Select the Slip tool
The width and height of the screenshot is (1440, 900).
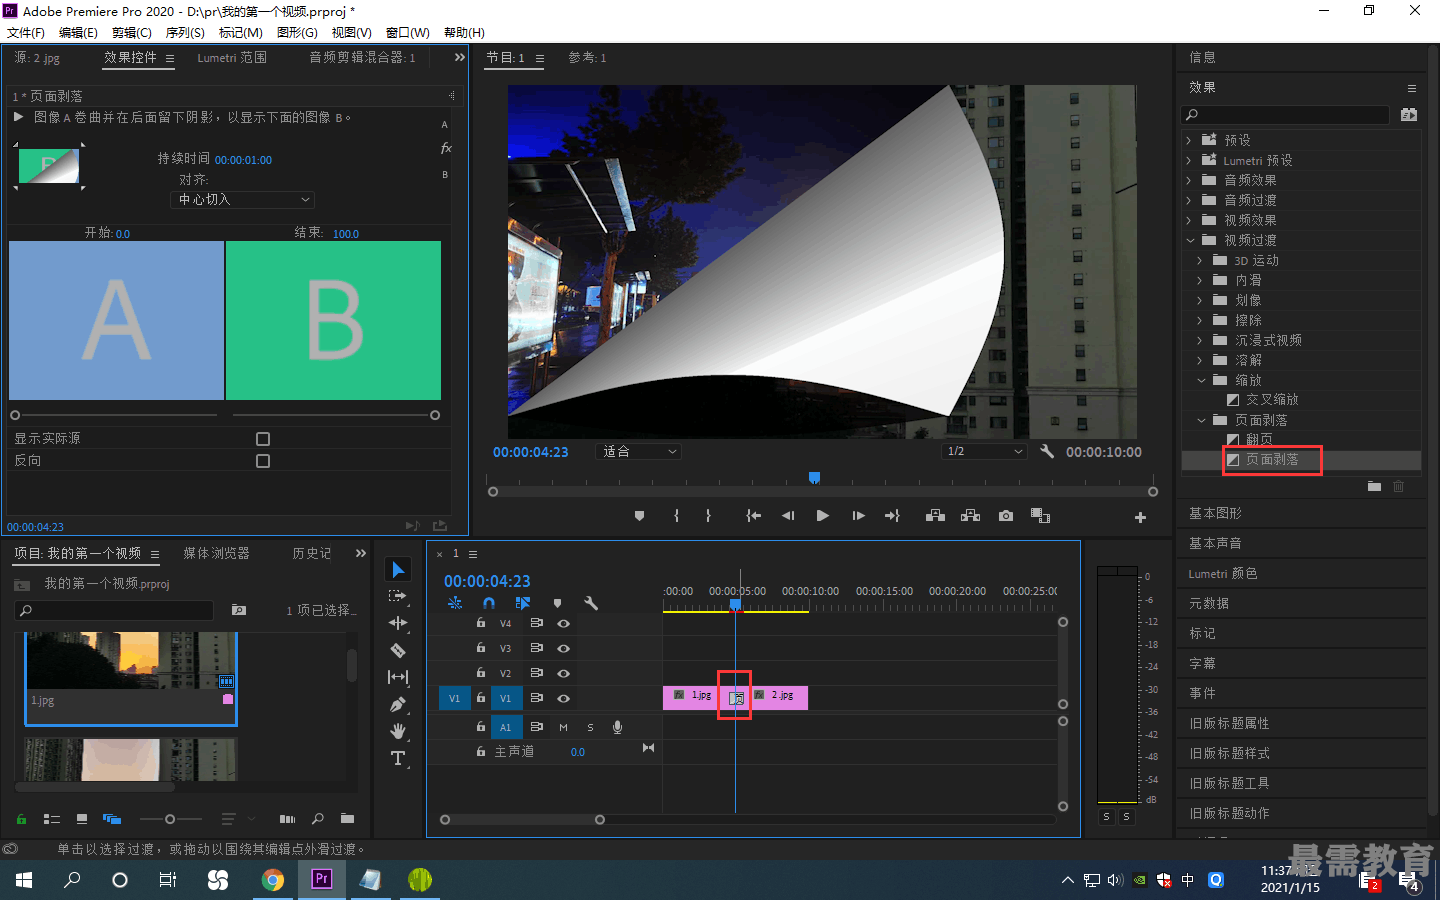pos(398,677)
